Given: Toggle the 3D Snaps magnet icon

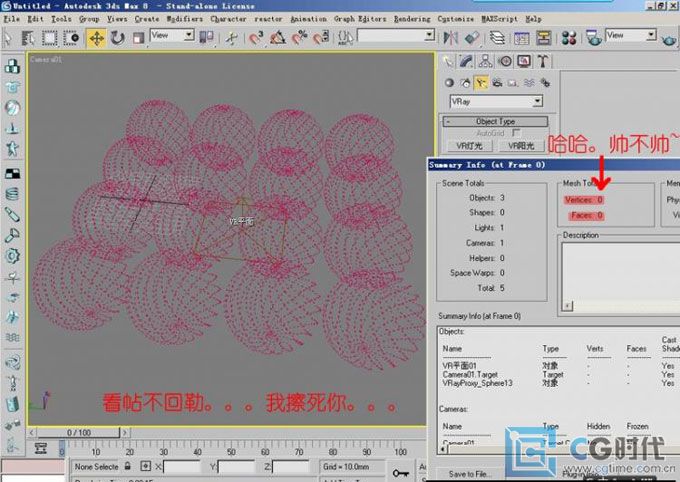Looking at the screenshot, I should (256, 38).
